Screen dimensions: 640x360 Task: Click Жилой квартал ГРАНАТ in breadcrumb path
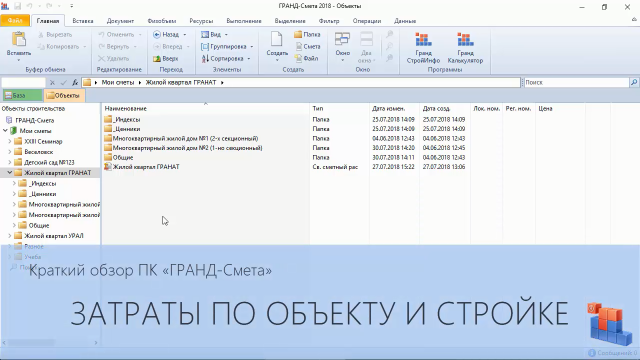tap(181, 82)
